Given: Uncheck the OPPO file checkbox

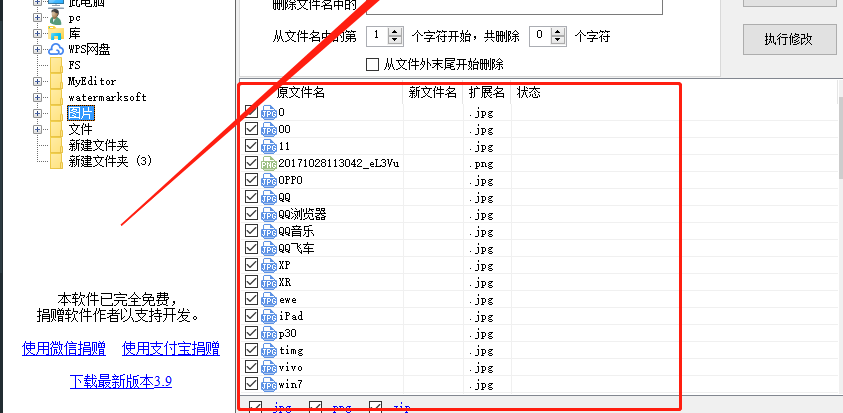Looking at the screenshot, I should coord(251,180).
